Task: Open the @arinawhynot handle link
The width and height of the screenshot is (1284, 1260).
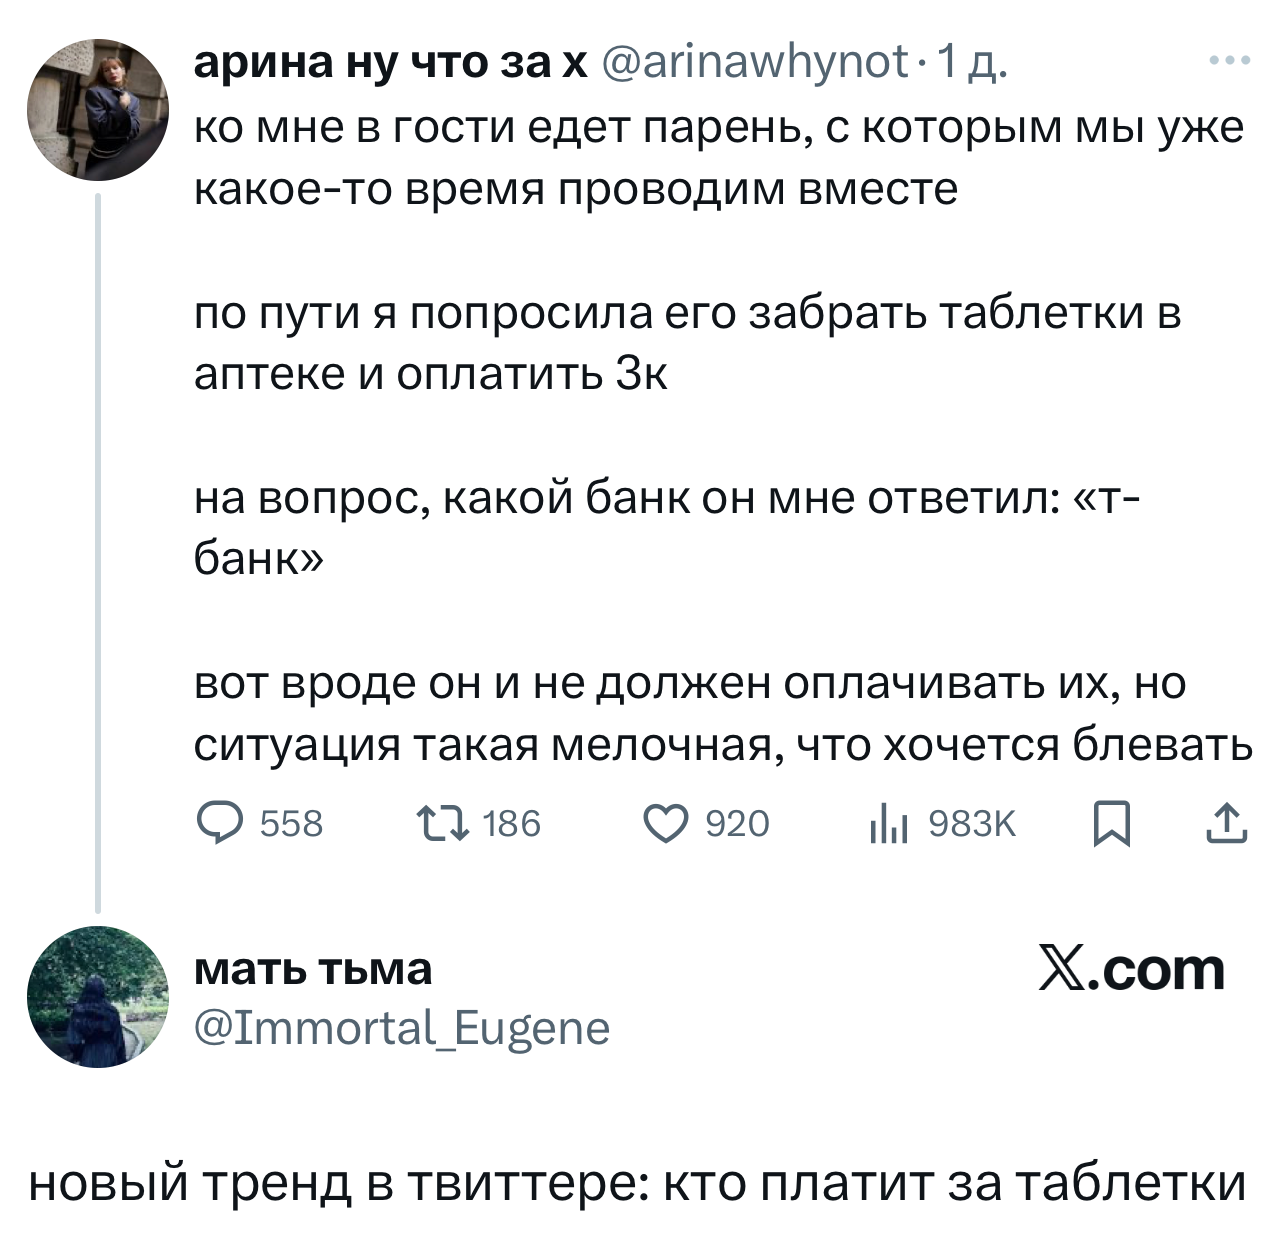Action: (756, 62)
